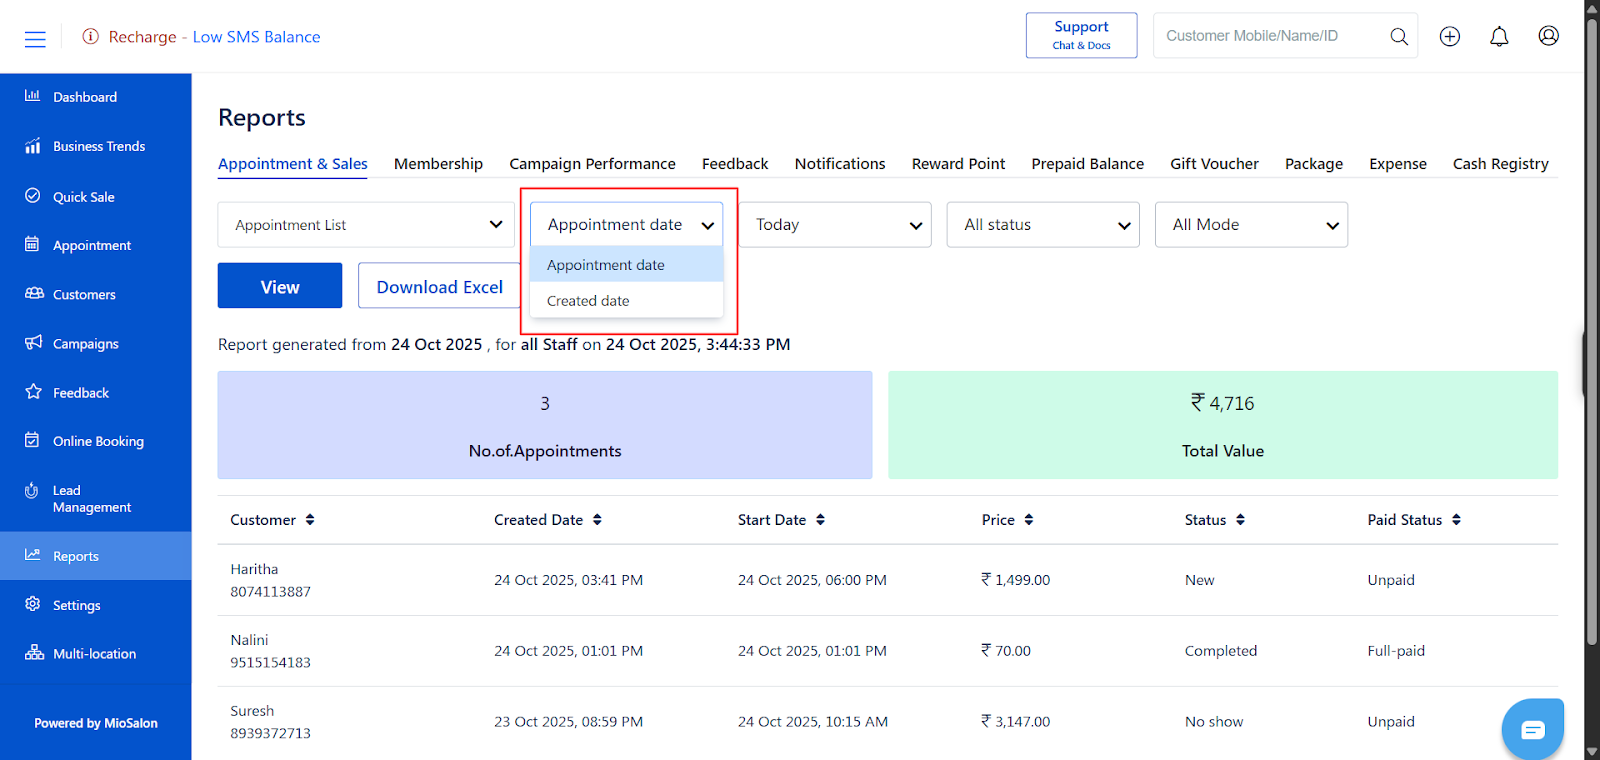Collapse the Appointment date dropdown
Viewport: 1600px width, 760px height.
click(x=626, y=225)
